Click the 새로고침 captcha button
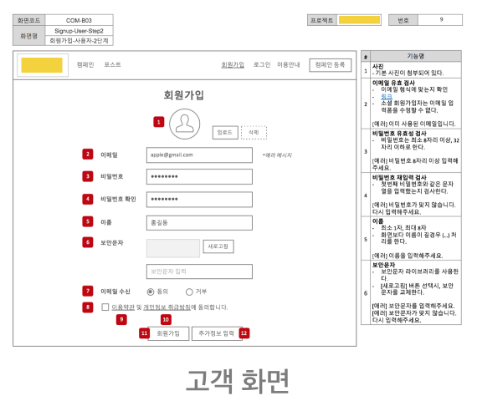Screen dimensions: 490x416 tap(218, 246)
